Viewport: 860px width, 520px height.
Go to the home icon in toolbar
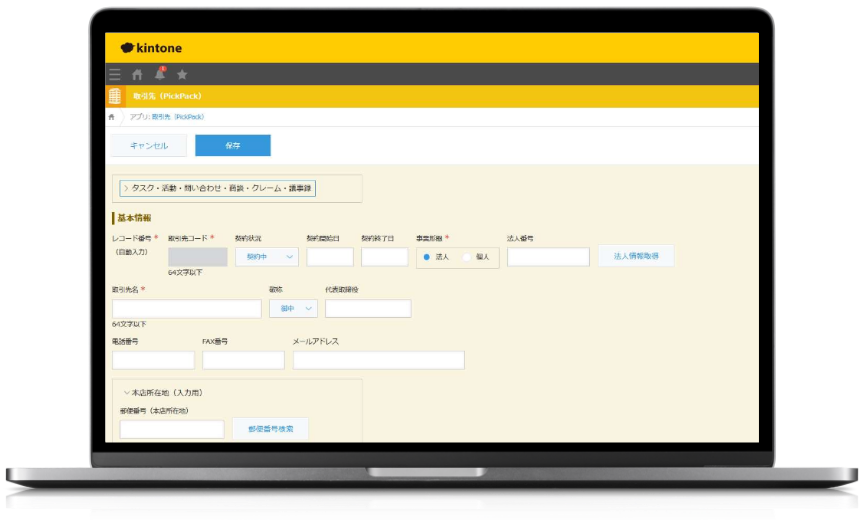pyautogui.click(x=137, y=75)
